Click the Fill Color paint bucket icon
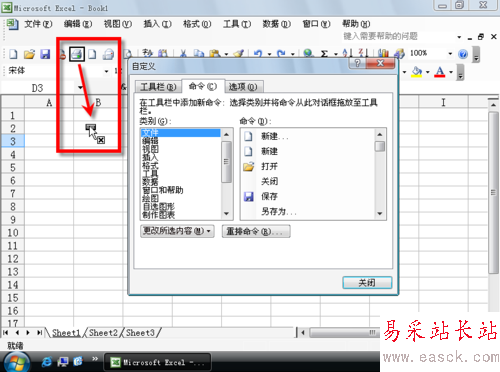 pos(417,72)
